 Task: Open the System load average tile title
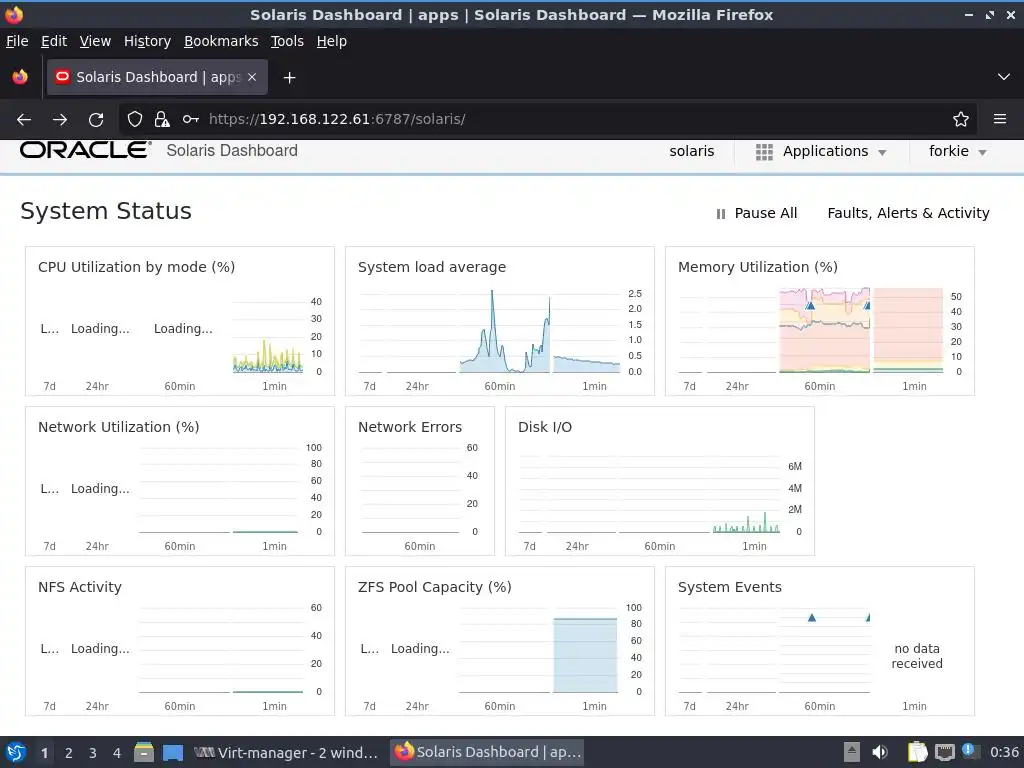click(432, 267)
